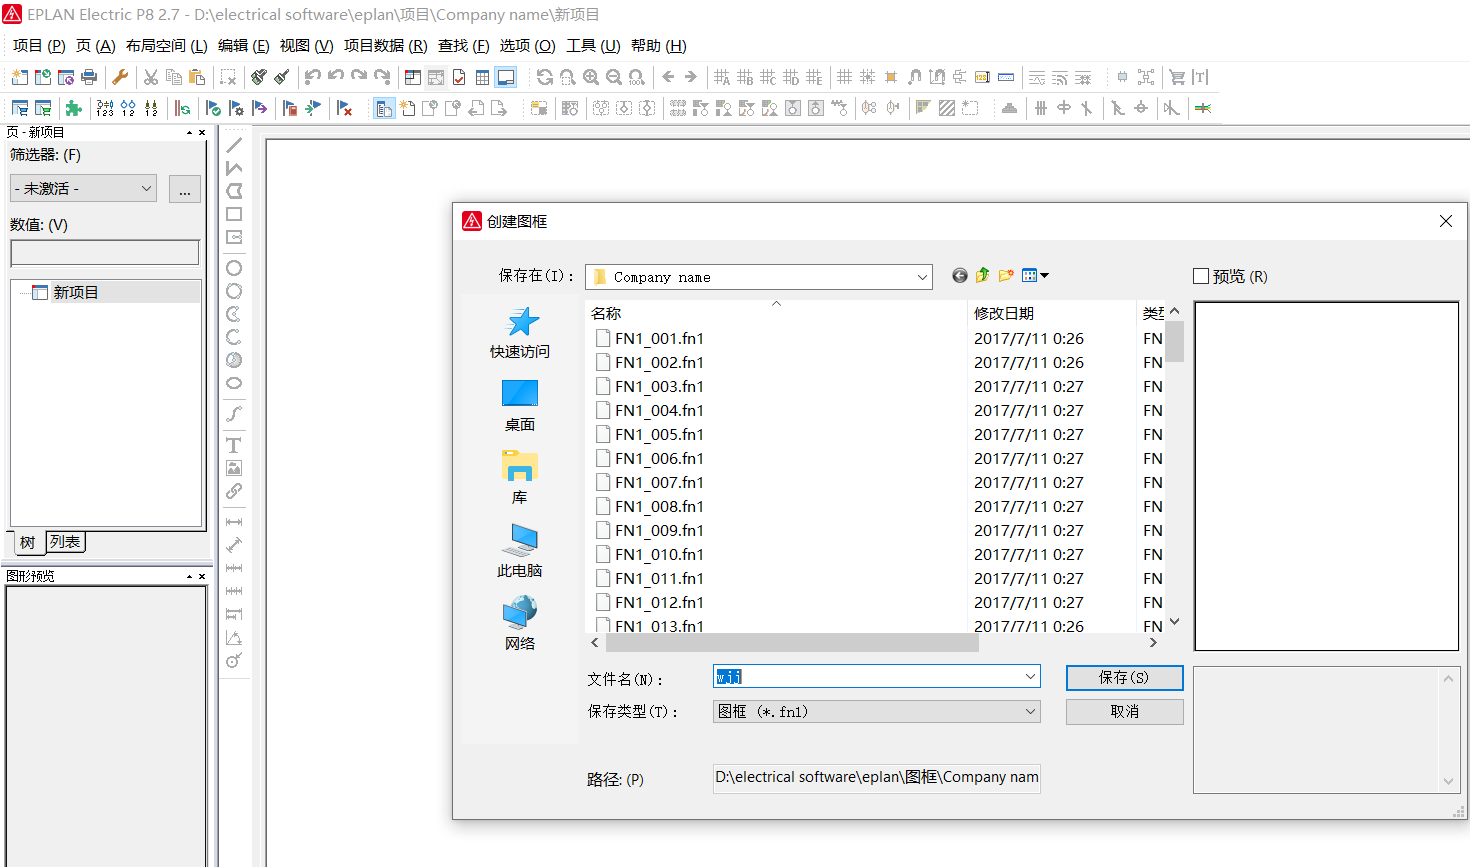Viewport: 1470px width, 867px height.
Task: Click the filter ellipsis button
Action: pos(185,189)
